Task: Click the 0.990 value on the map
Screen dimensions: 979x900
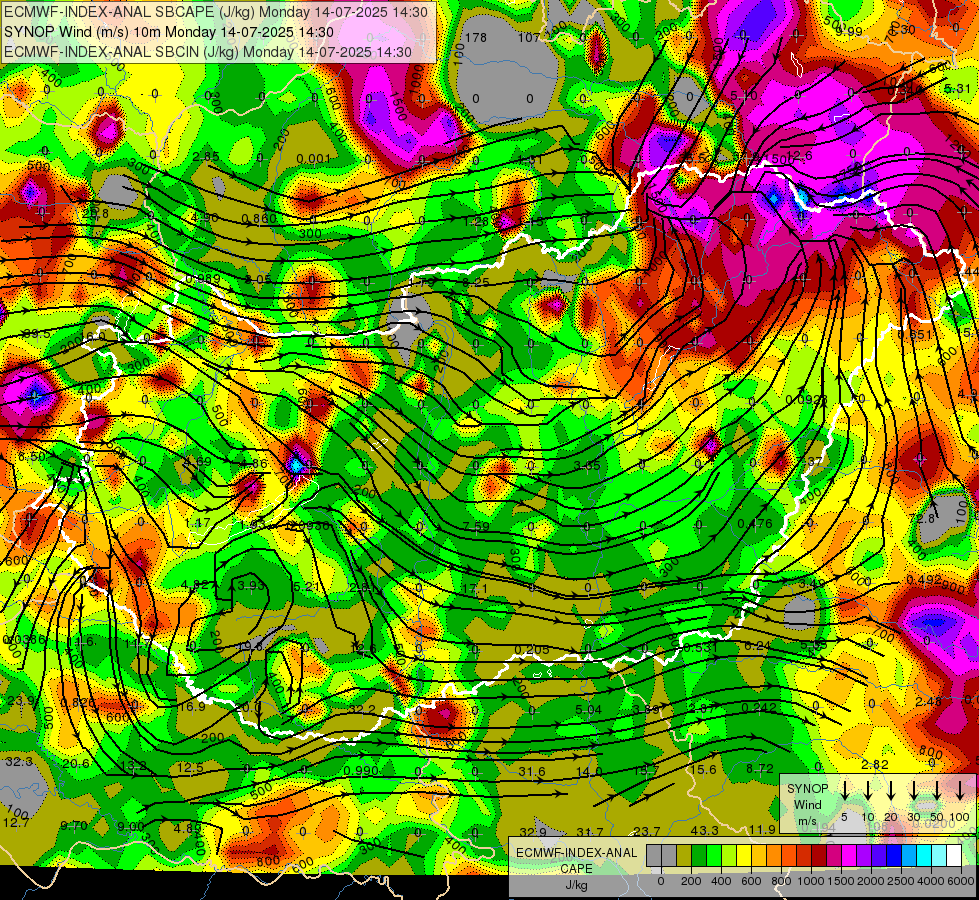Action: pyautogui.click(x=361, y=771)
